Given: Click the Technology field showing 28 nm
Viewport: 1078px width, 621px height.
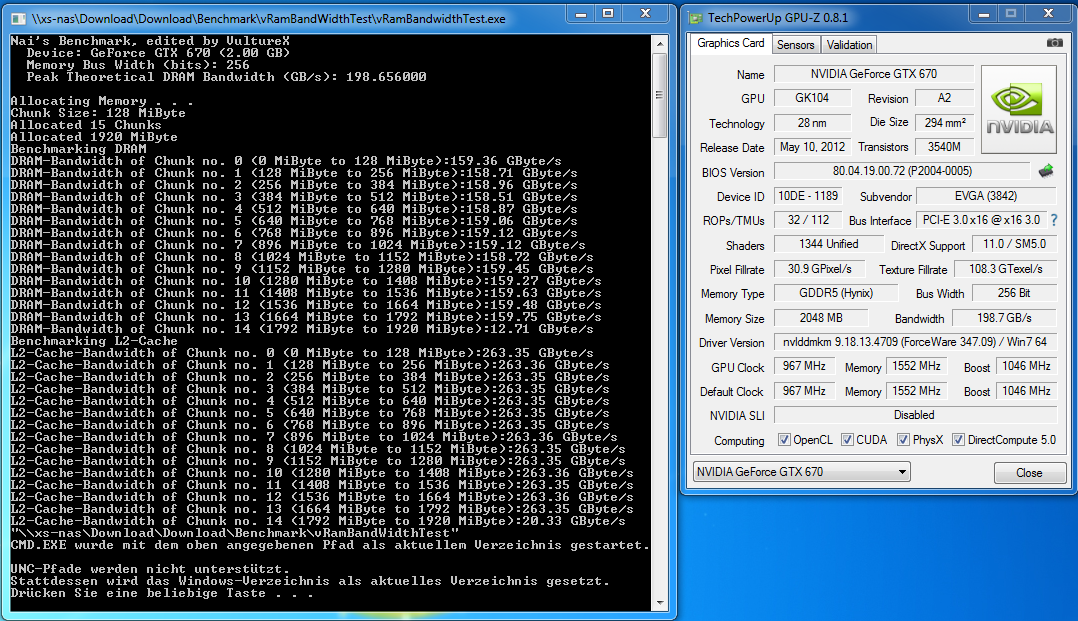Looking at the screenshot, I should pyautogui.click(x=812, y=122).
